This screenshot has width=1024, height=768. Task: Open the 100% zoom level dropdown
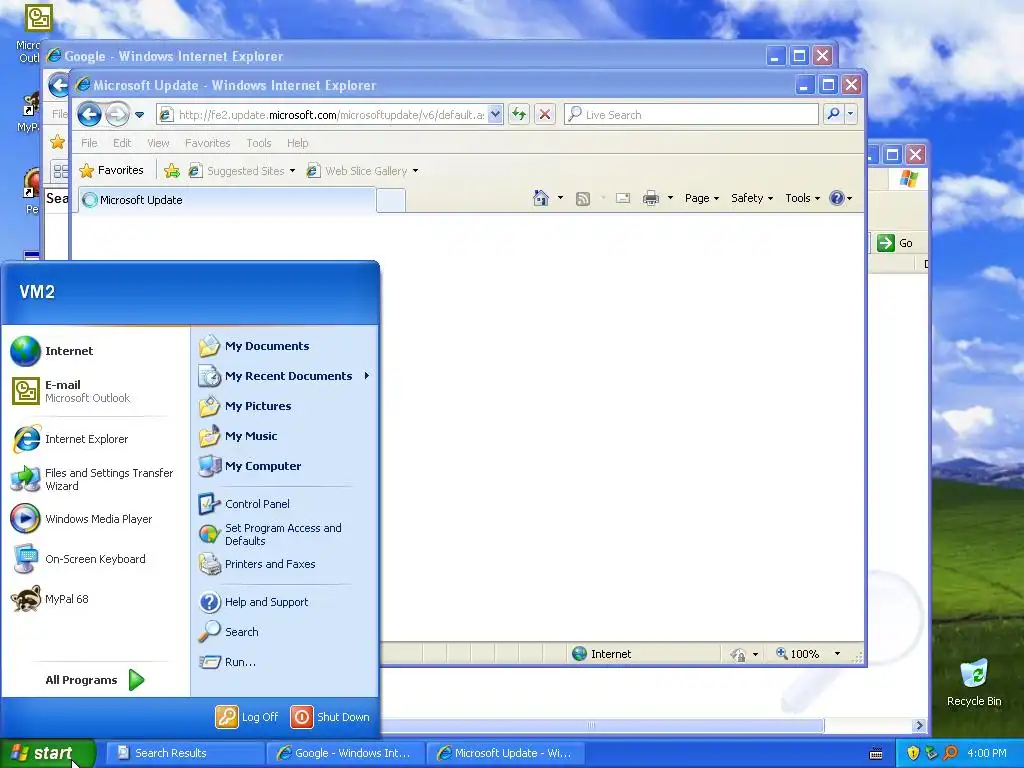coord(837,654)
